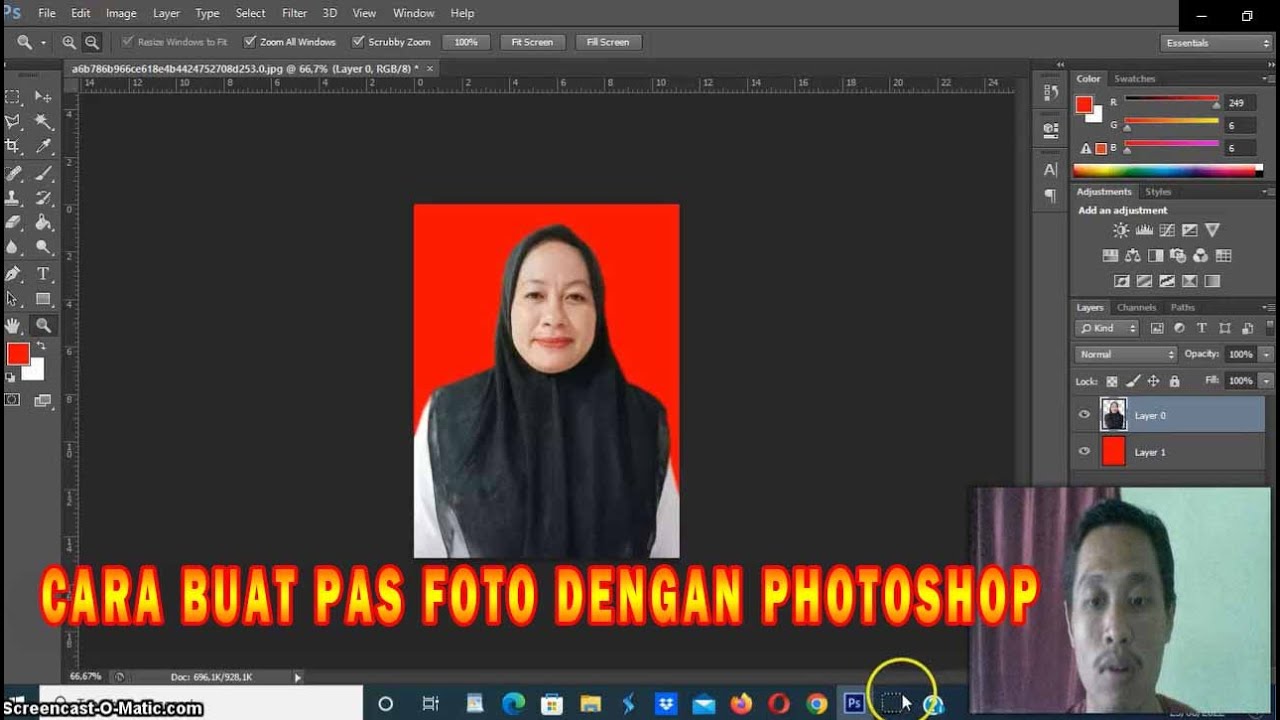Screen dimensions: 1280x720
Task: Open the Essentials workspace dropdown
Action: [x=1216, y=43]
